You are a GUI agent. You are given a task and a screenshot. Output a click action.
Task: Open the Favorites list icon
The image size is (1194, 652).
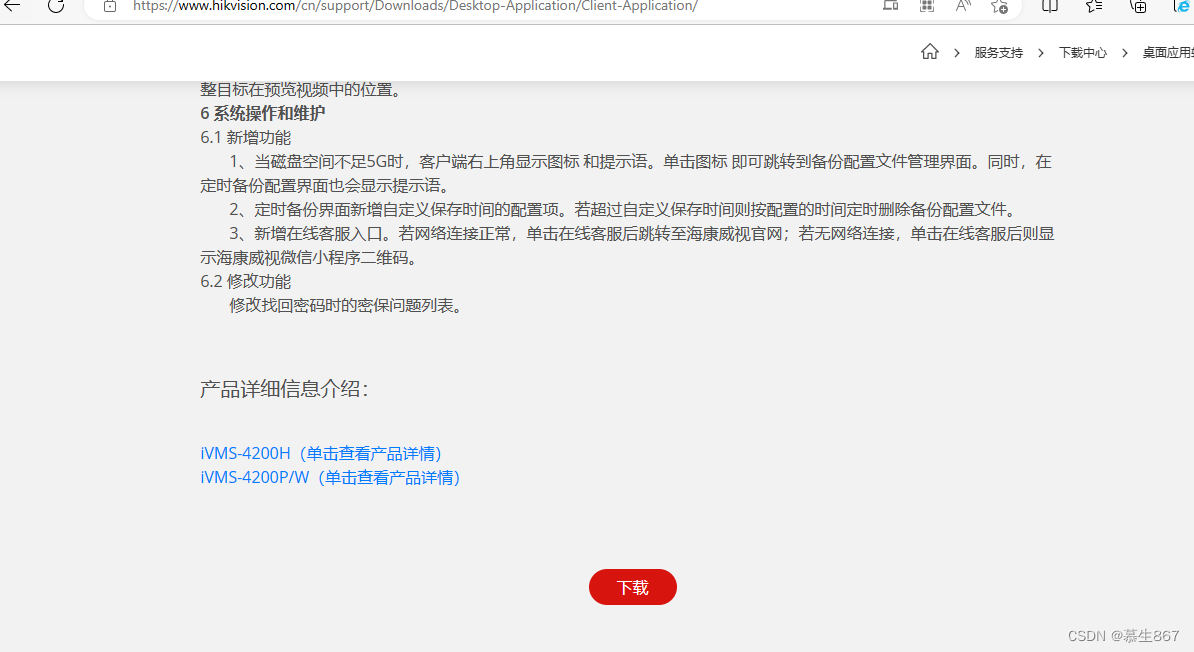[x=1094, y=6]
